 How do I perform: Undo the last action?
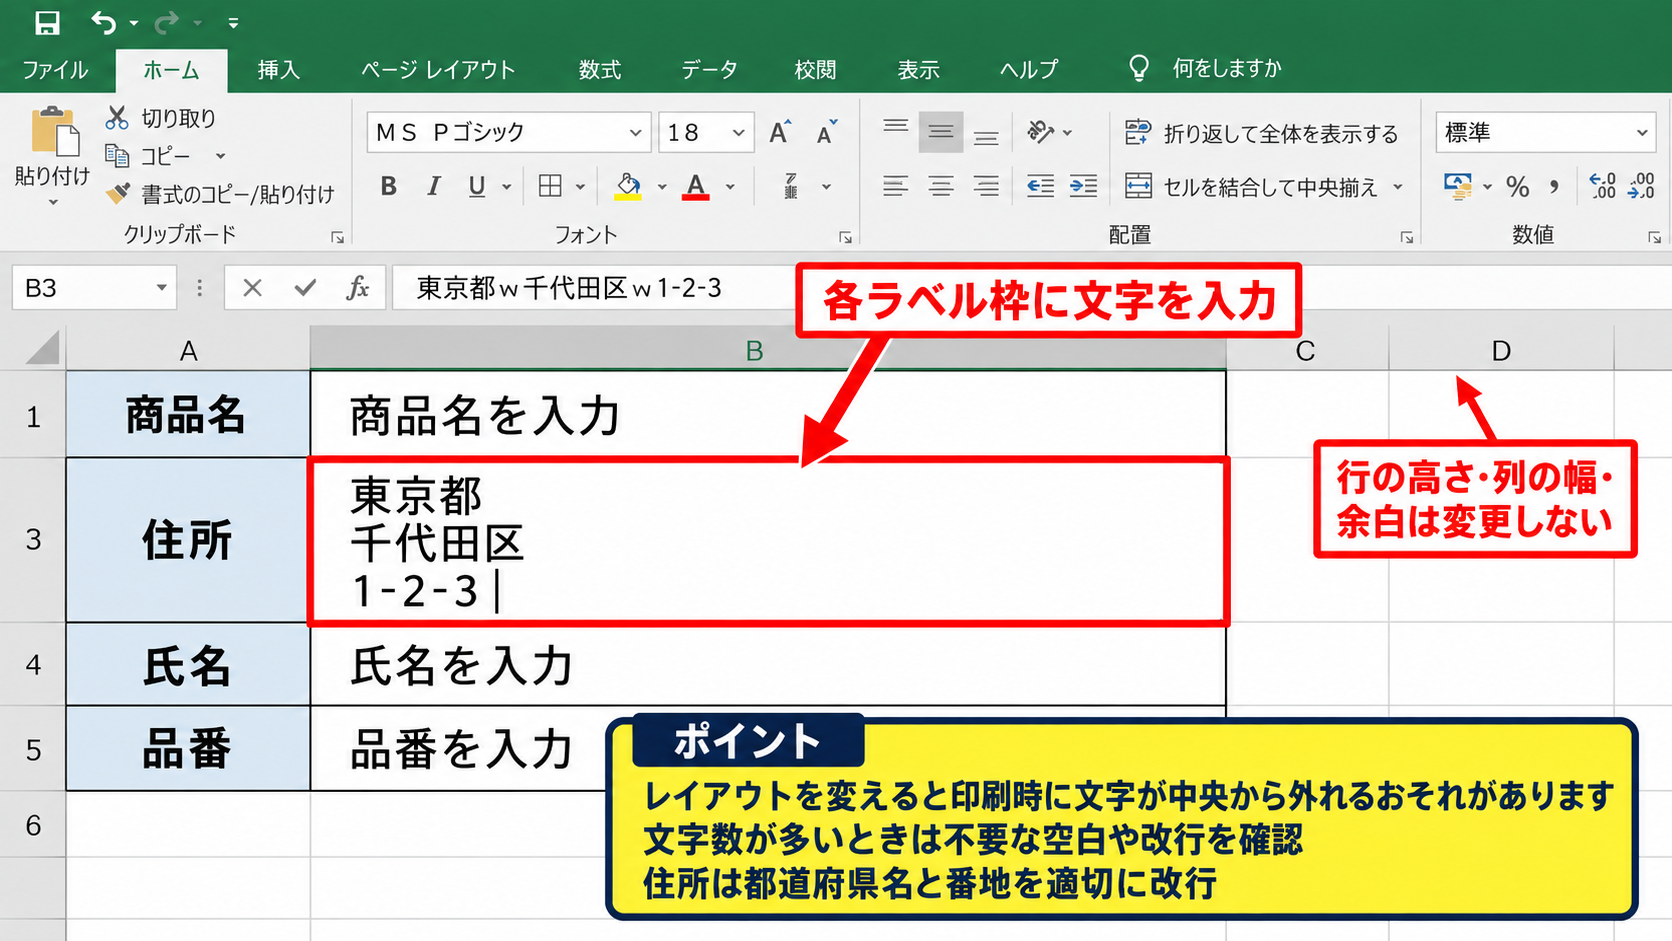(x=104, y=22)
